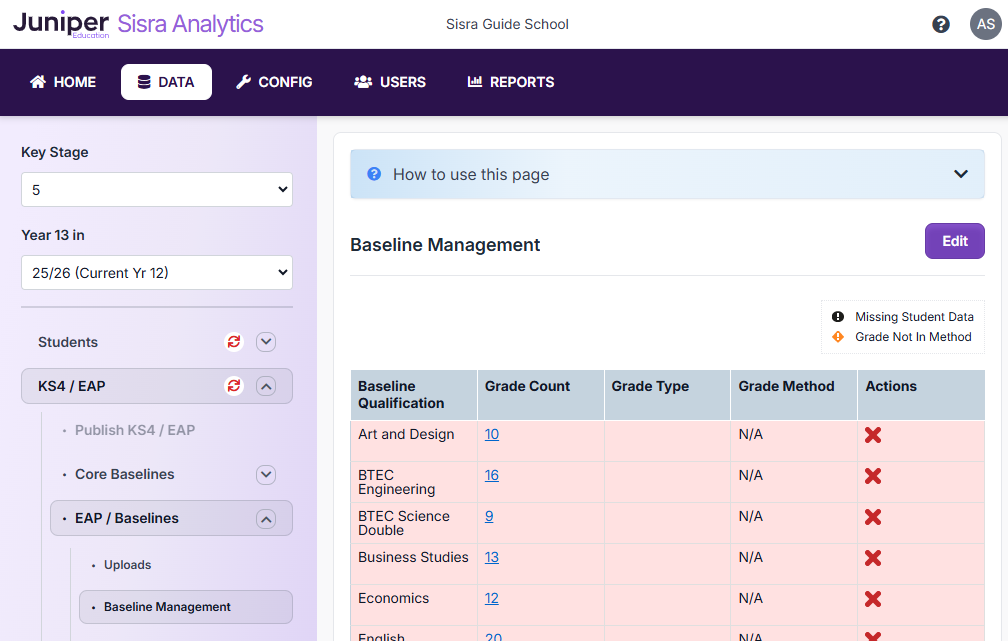
Task: Click the red X for BTEC Science Double
Action: tap(872, 517)
